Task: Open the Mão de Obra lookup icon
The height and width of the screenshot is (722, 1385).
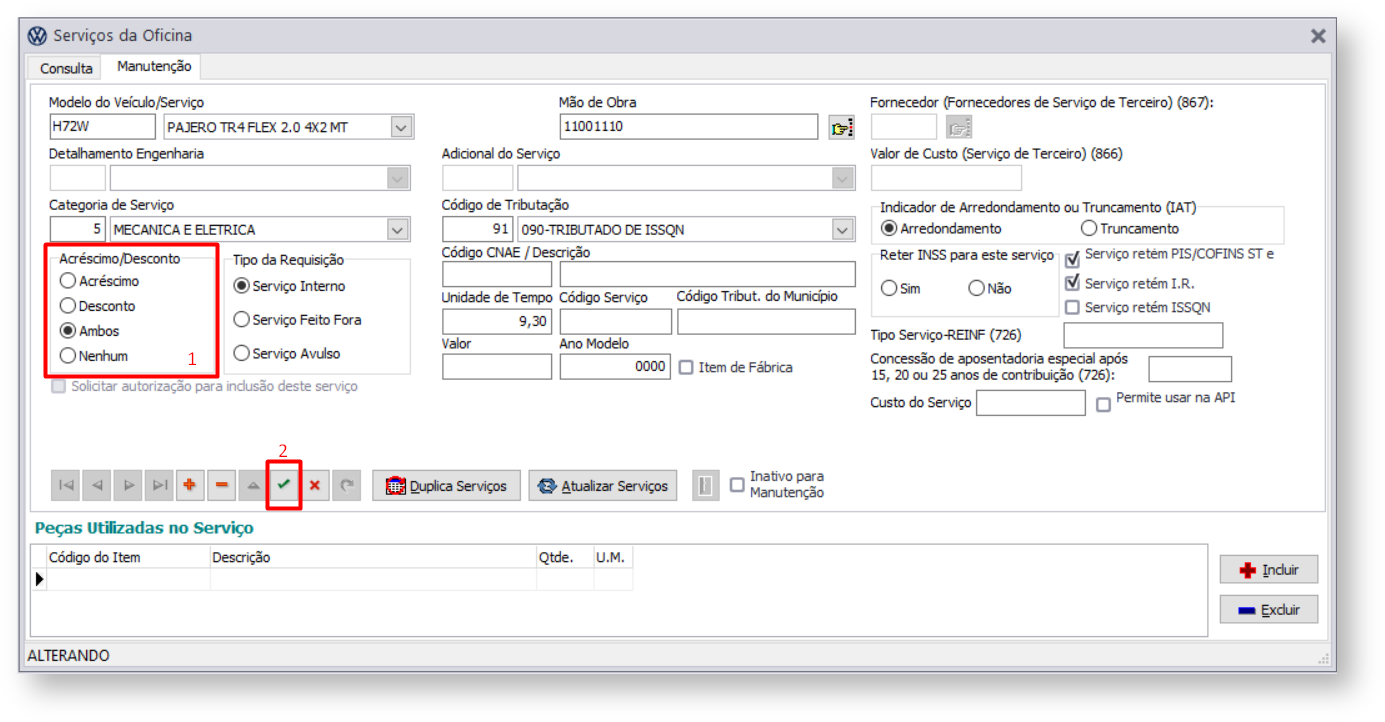Action: click(x=842, y=128)
